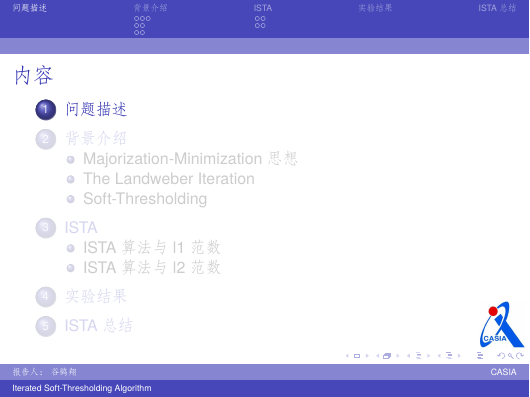Open ISTA 算法与 l2 范数 subsection
The width and height of the screenshot is (530, 397).
coord(152,267)
